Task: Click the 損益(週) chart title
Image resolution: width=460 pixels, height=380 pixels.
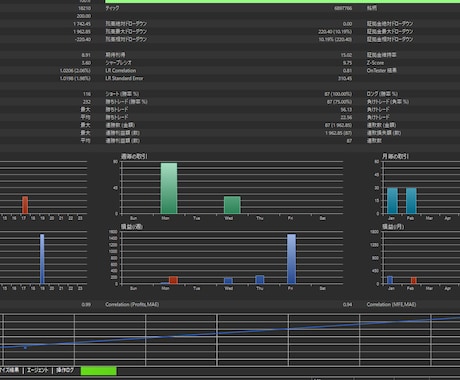Action: 132,227
